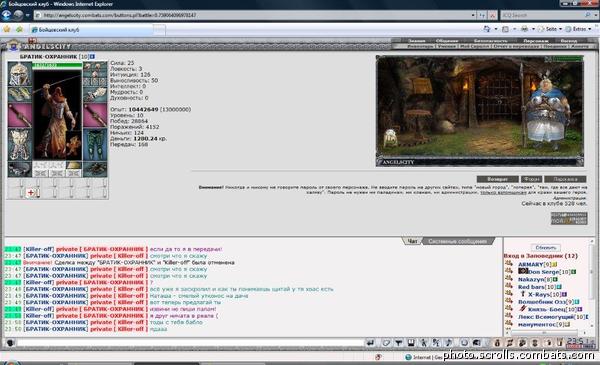Viewport: 600px width, 365px height.
Task: Open the armor chestplate equipment slot
Action: click(20, 145)
